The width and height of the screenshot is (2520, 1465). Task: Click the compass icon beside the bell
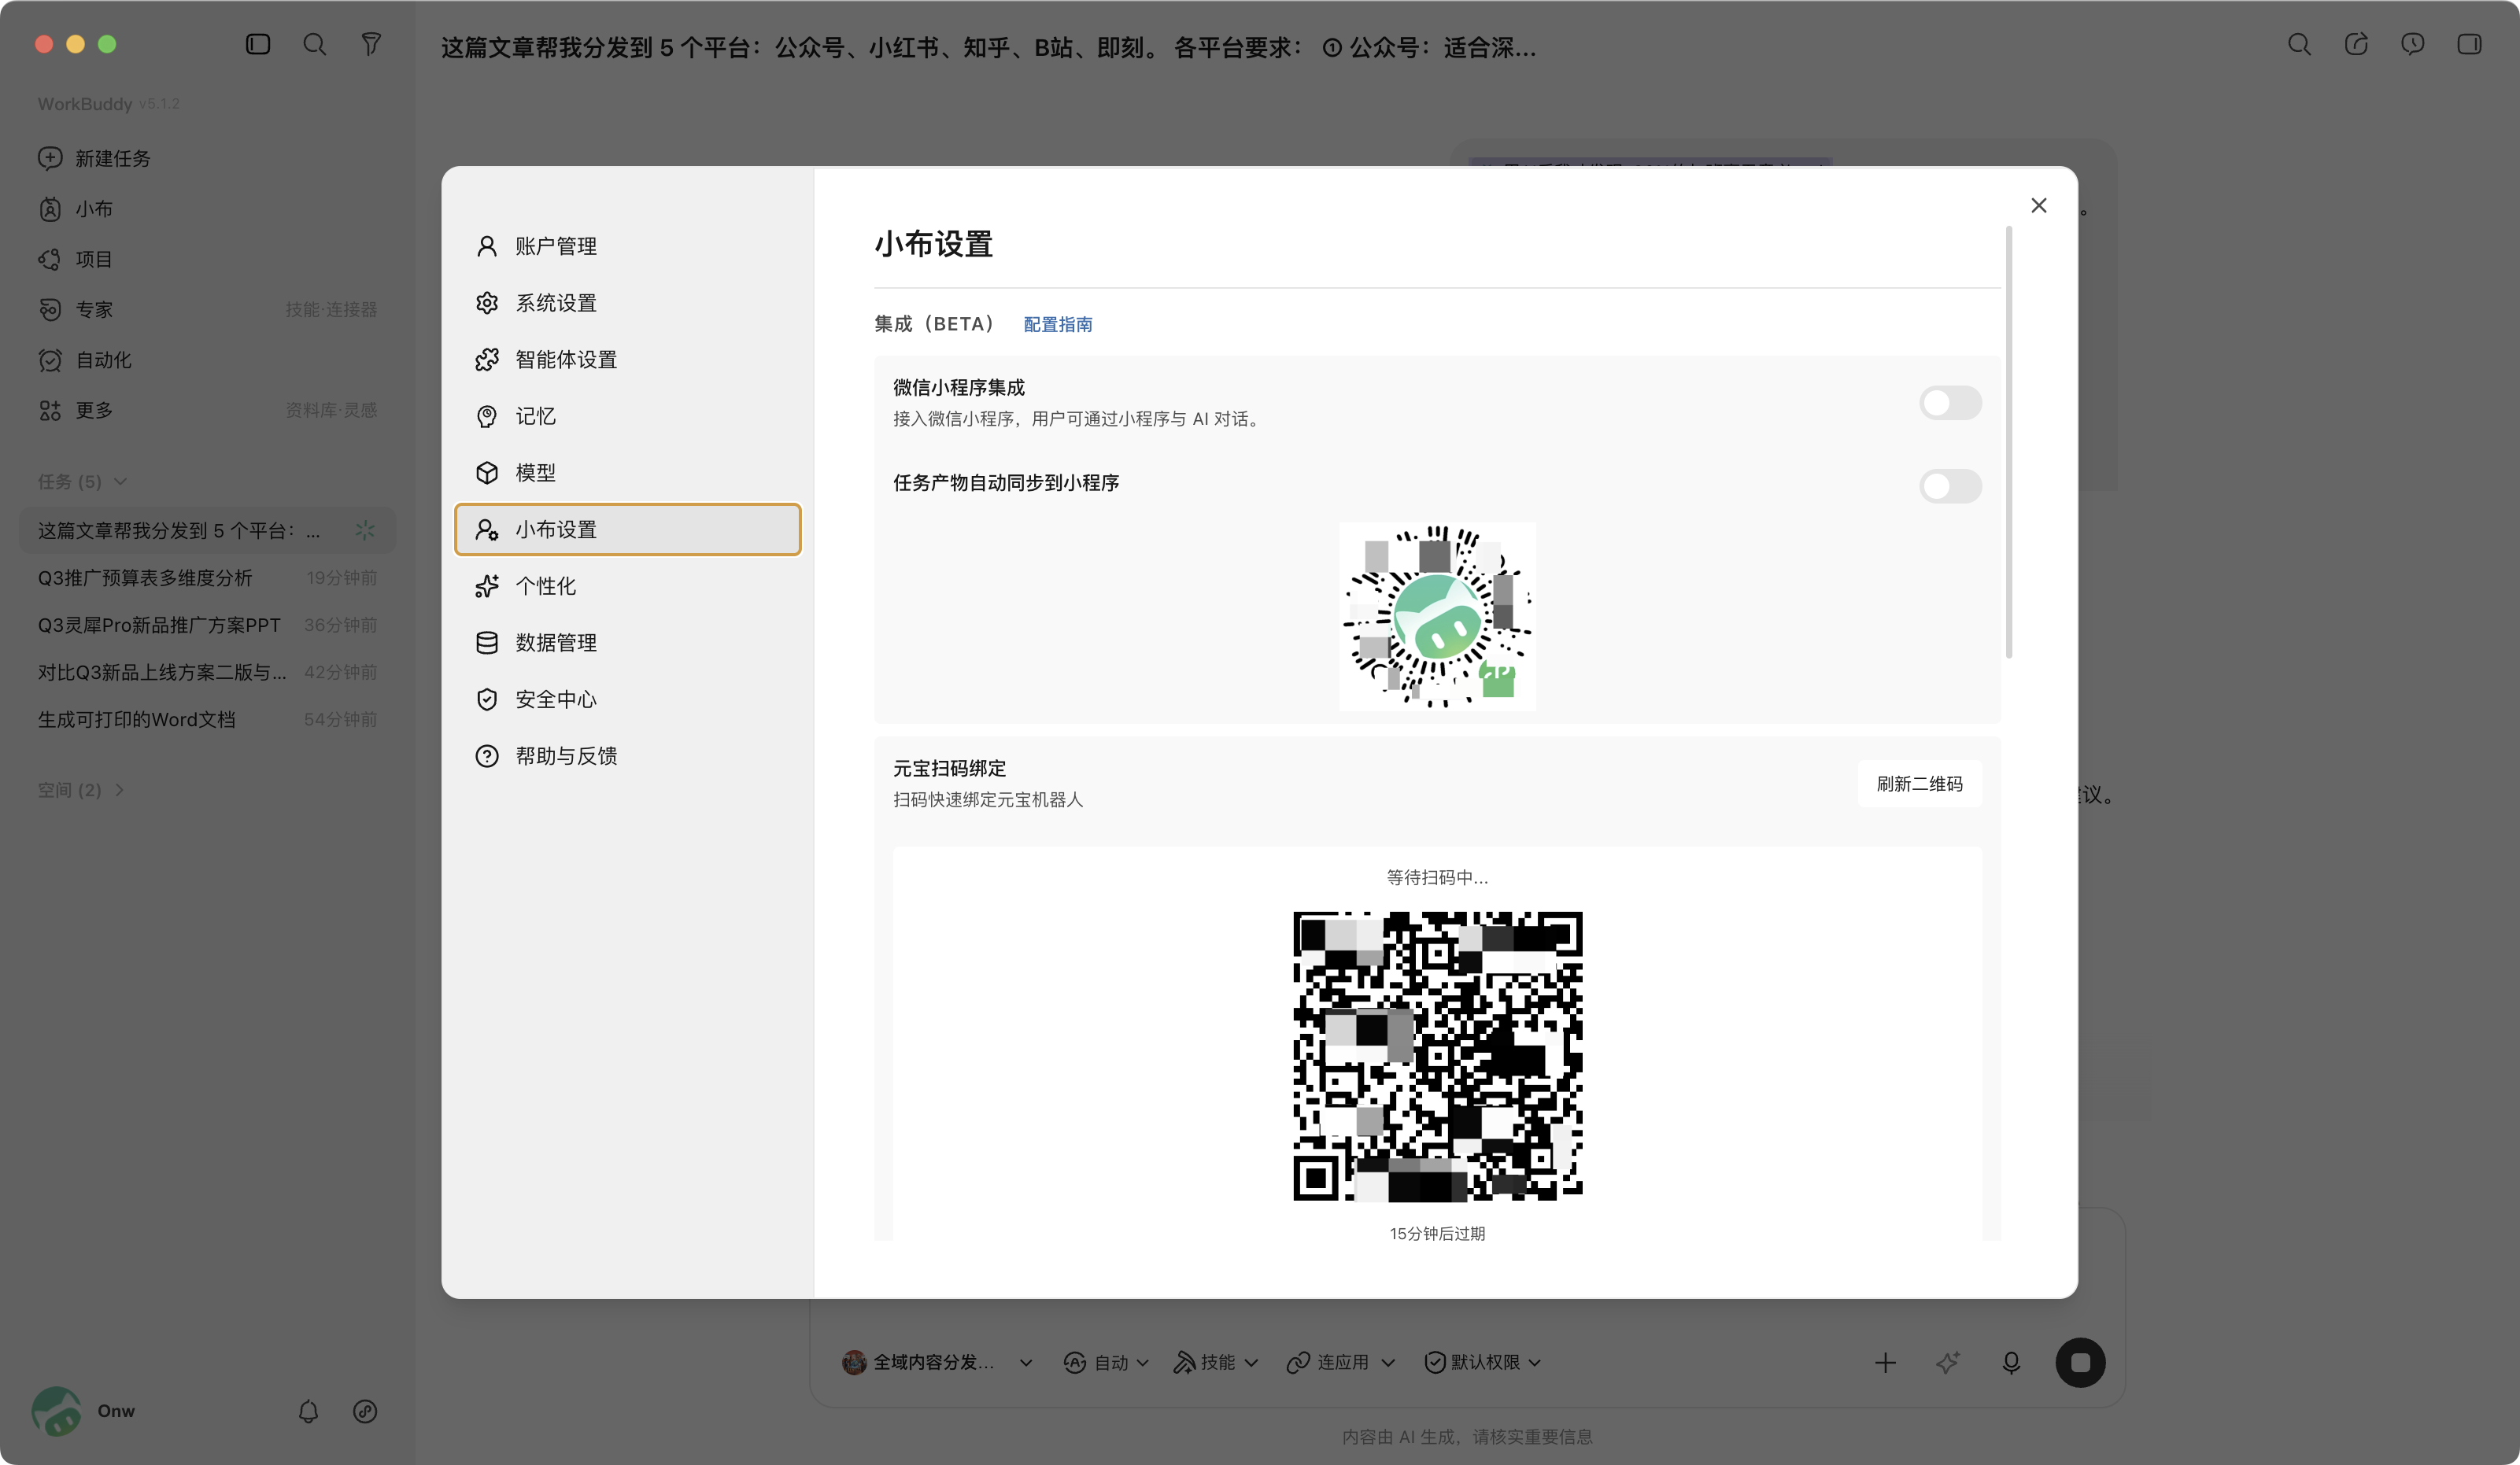point(365,1411)
